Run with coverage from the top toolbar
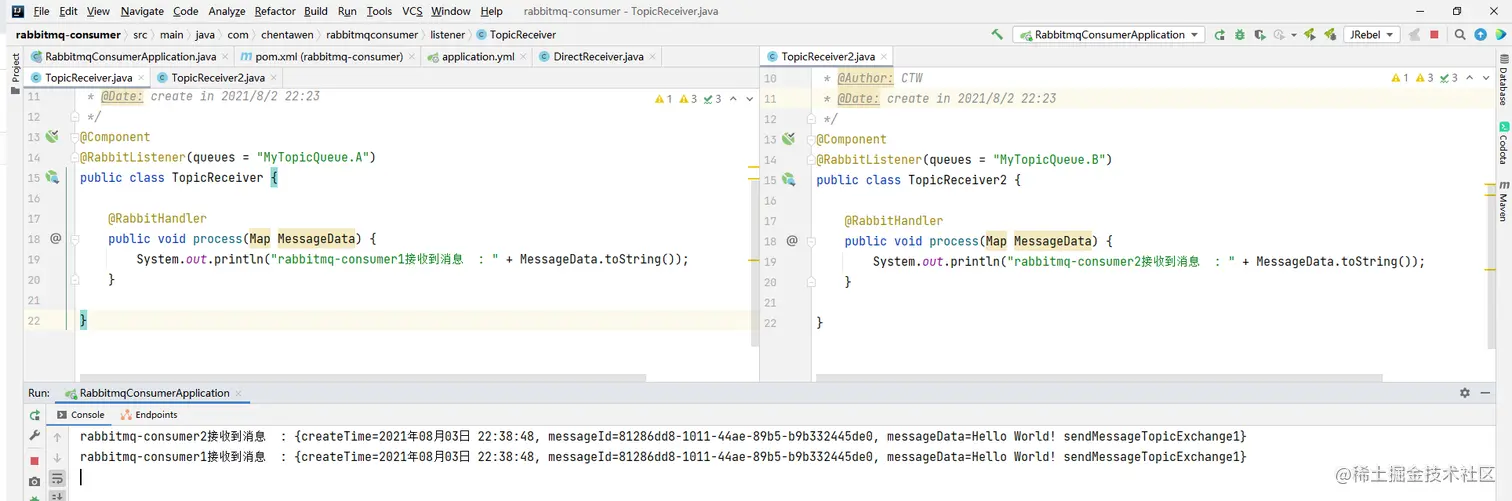 point(1260,35)
